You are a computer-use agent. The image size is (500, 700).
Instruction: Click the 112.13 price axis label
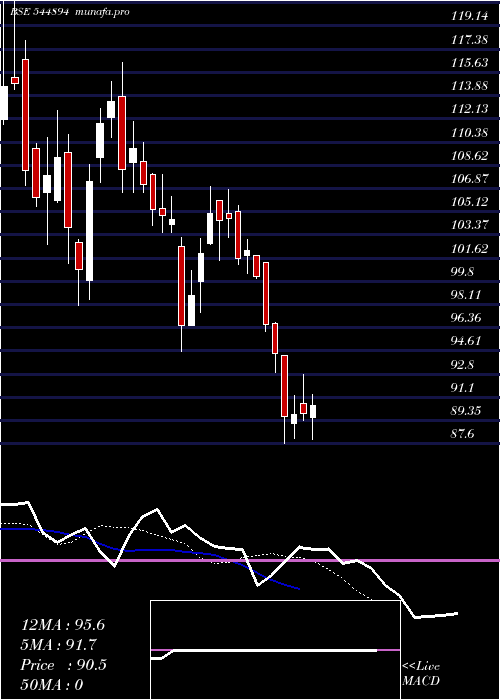469,109
